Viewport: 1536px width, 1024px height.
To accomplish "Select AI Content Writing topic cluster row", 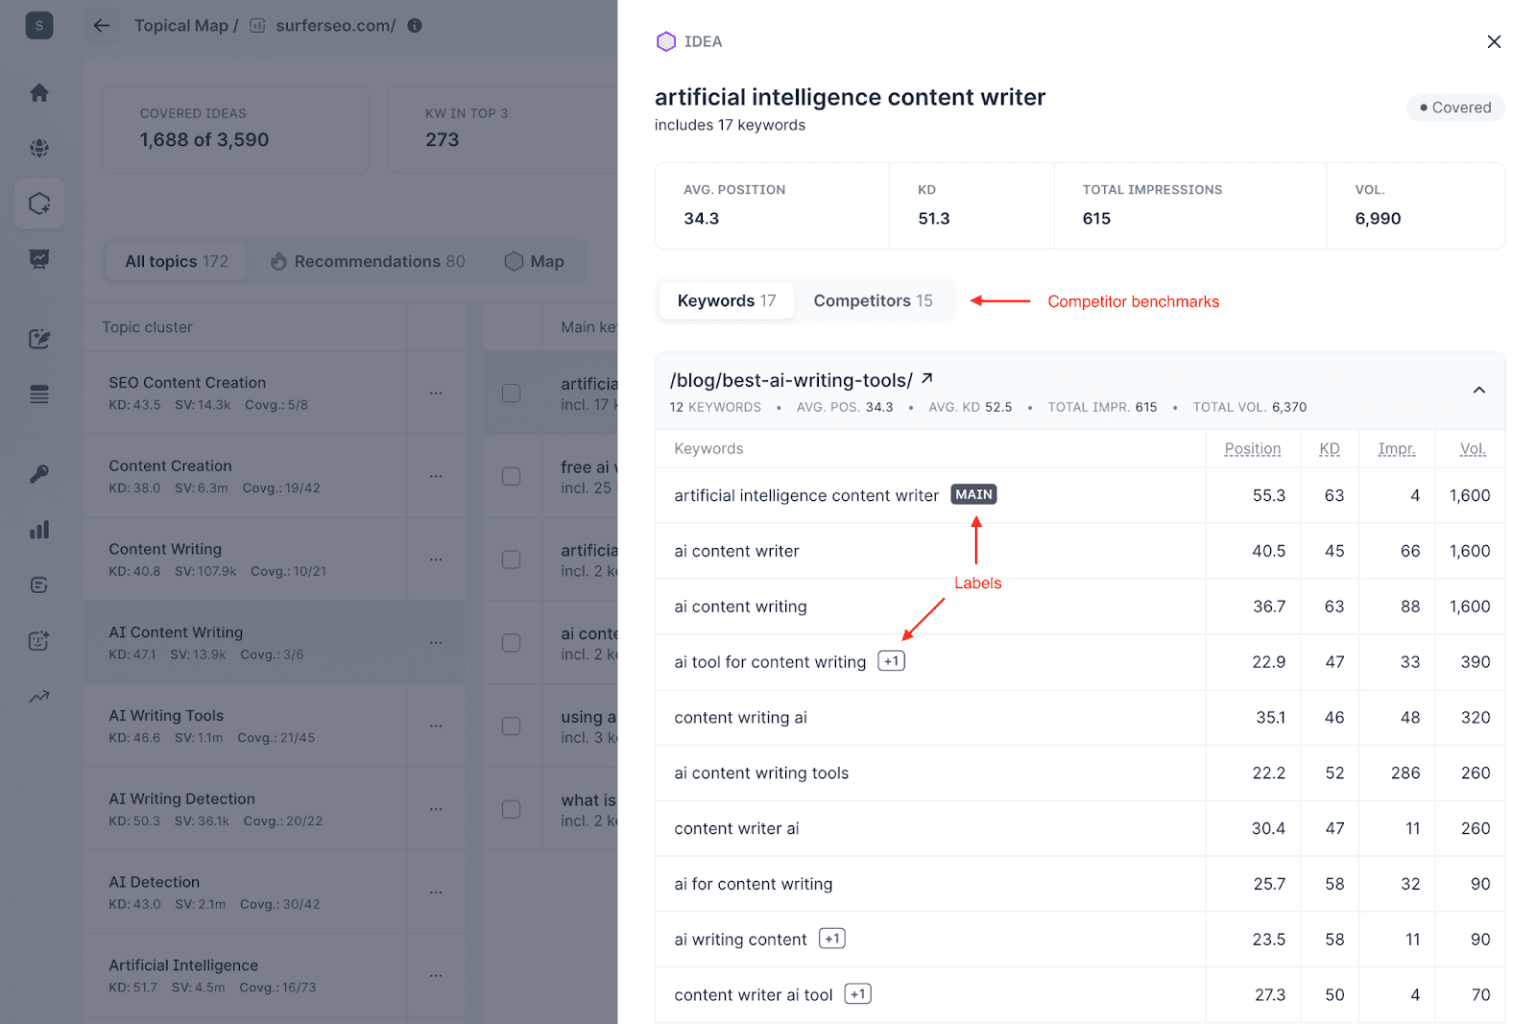I will point(275,642).
